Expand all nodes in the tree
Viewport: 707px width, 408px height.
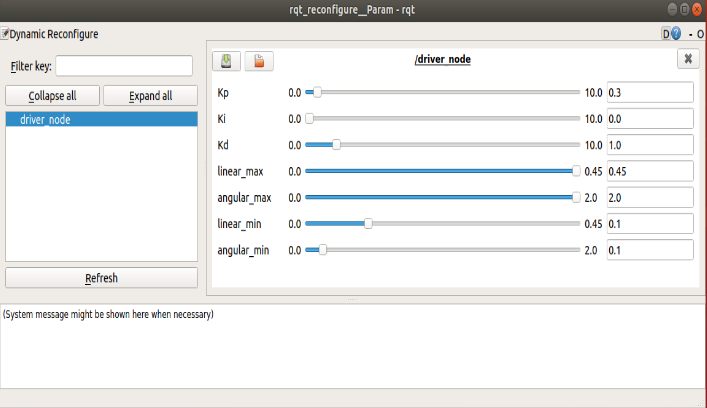coord(151,96)
